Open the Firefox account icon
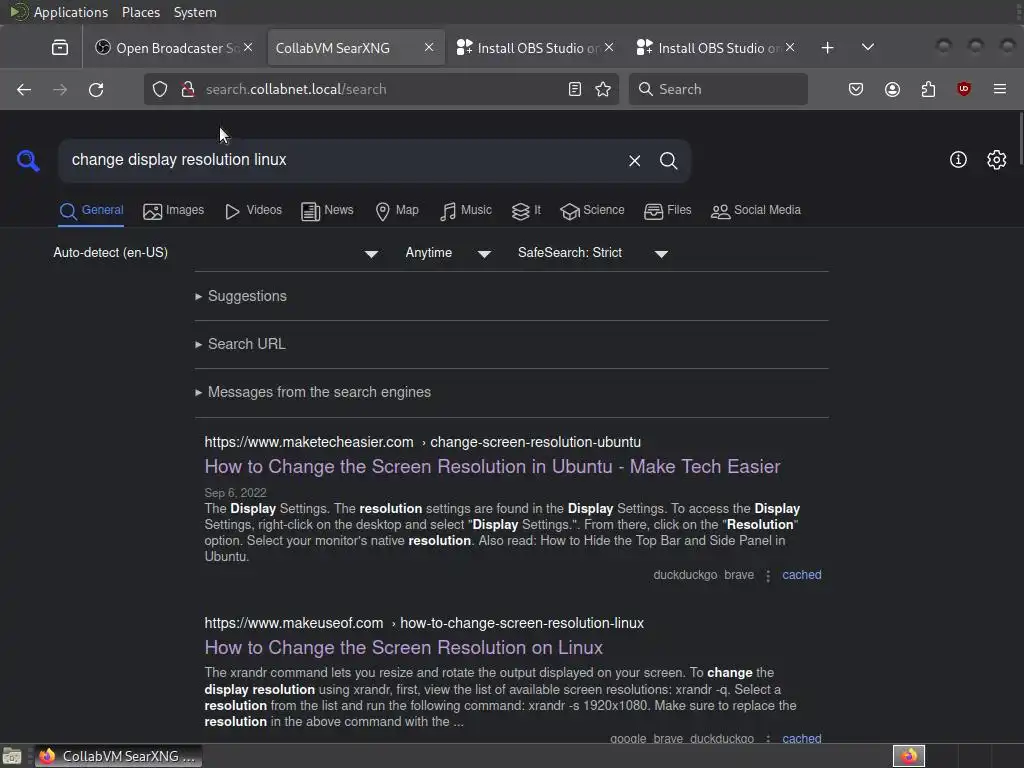 pos(892,89)
